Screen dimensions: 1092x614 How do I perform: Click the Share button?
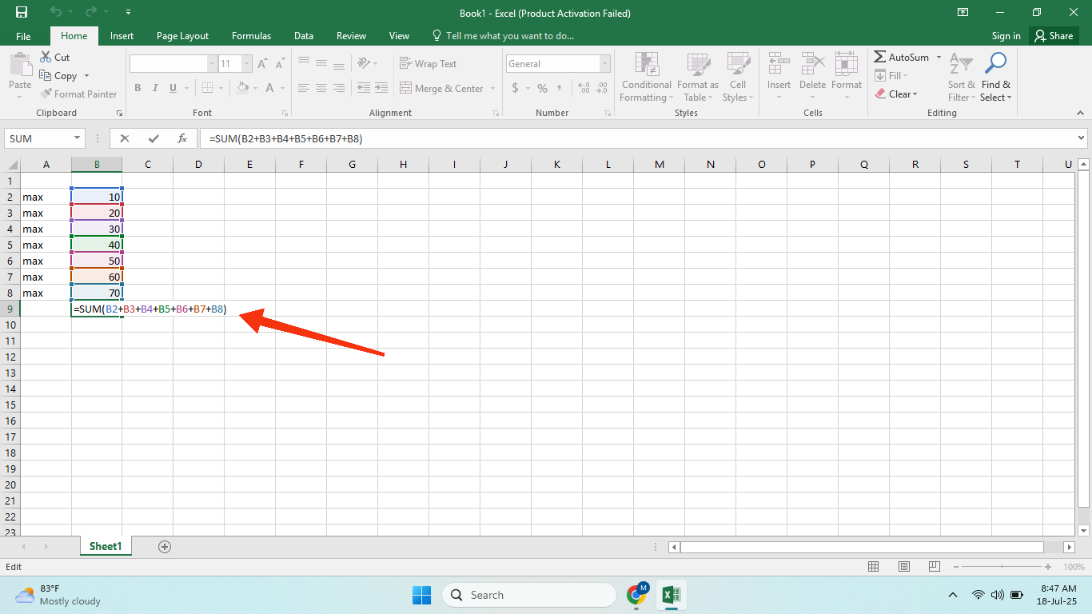1054,36
